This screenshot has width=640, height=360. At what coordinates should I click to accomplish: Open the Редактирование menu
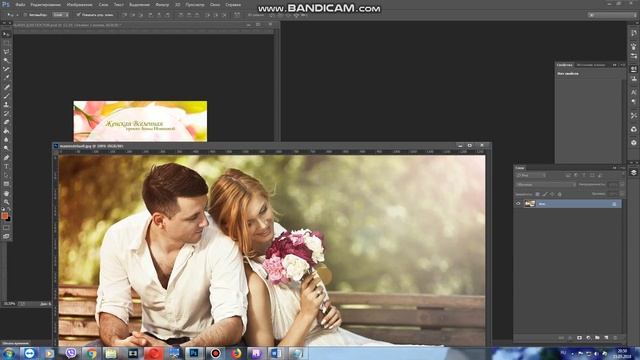tap(46, 5)
